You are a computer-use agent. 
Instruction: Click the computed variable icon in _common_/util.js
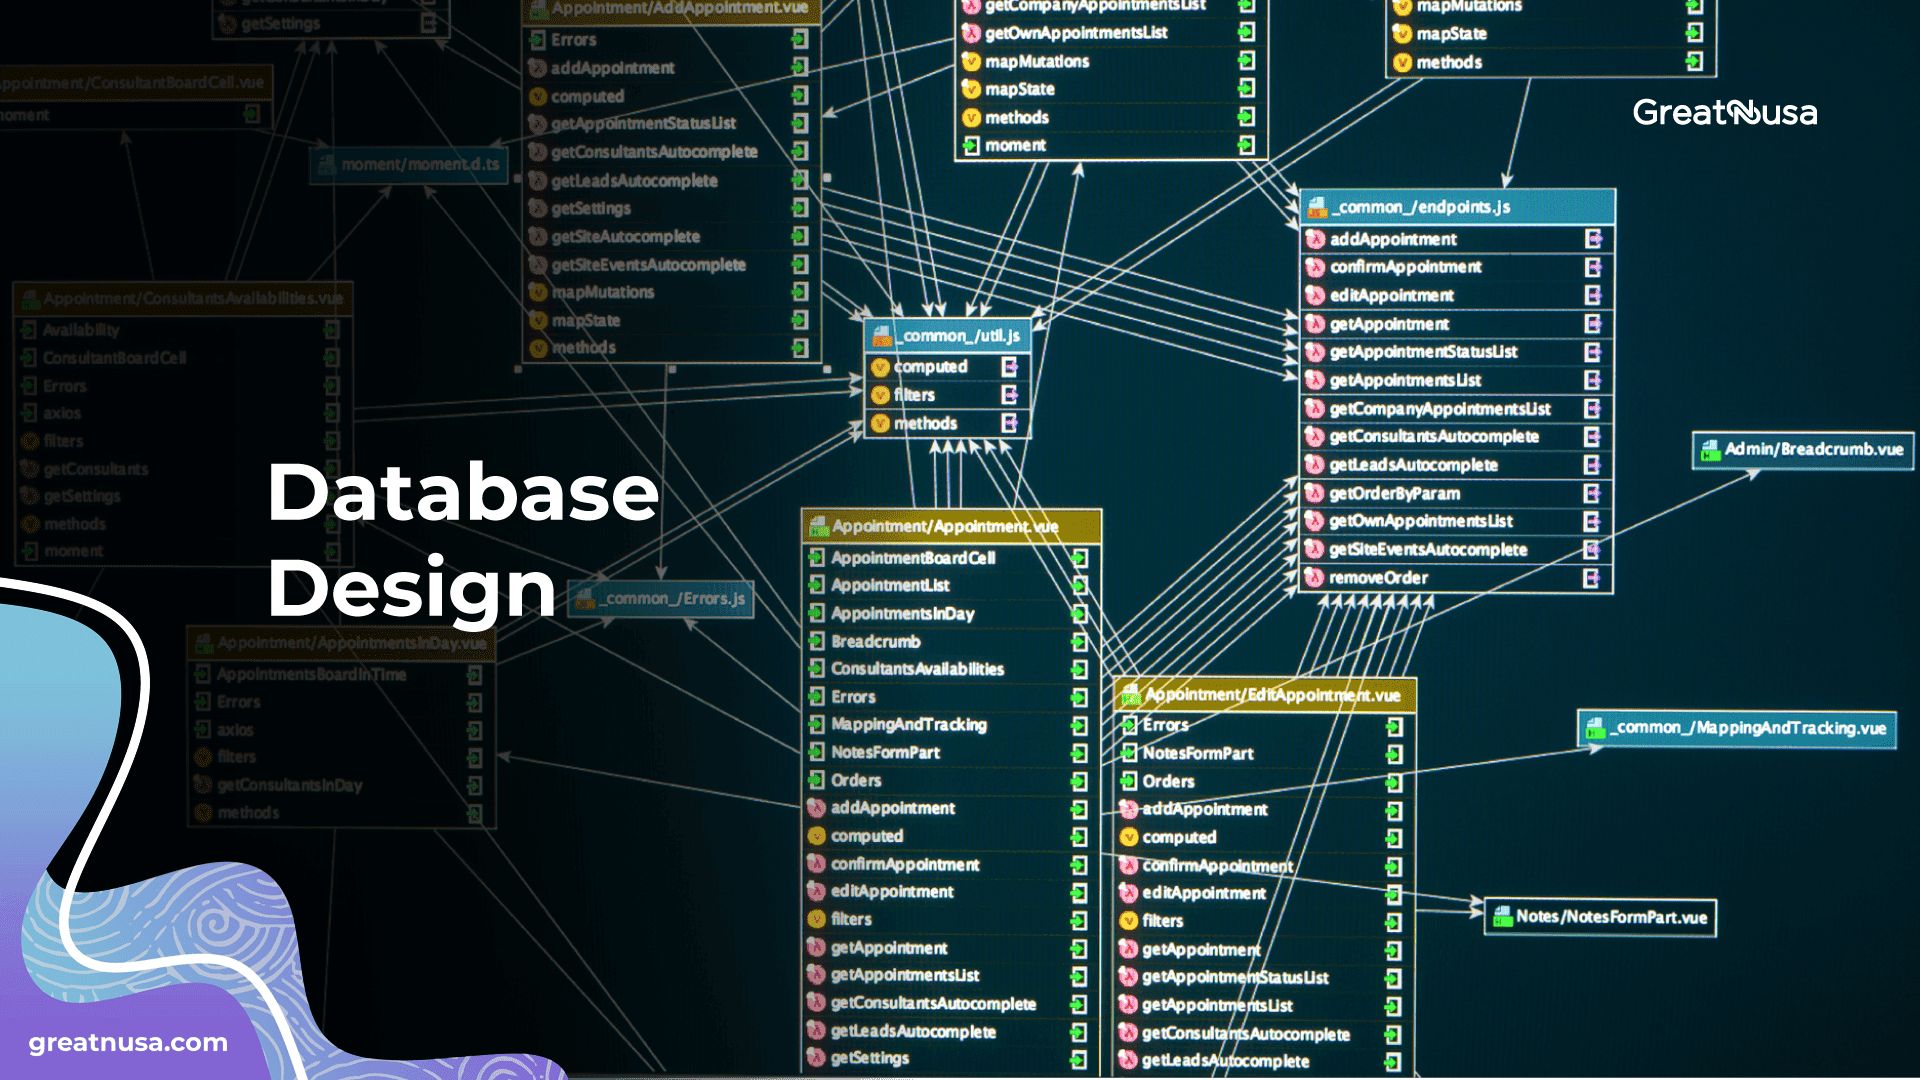881,366
